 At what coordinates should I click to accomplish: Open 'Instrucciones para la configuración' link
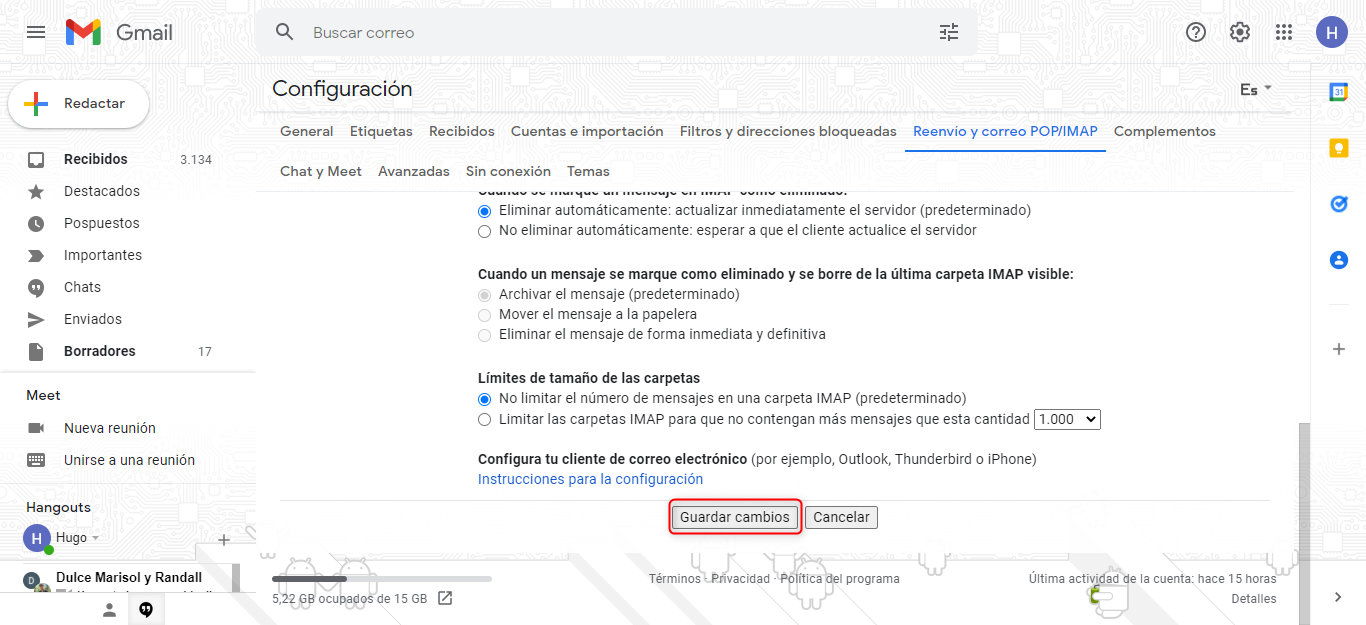click(590, 479)
